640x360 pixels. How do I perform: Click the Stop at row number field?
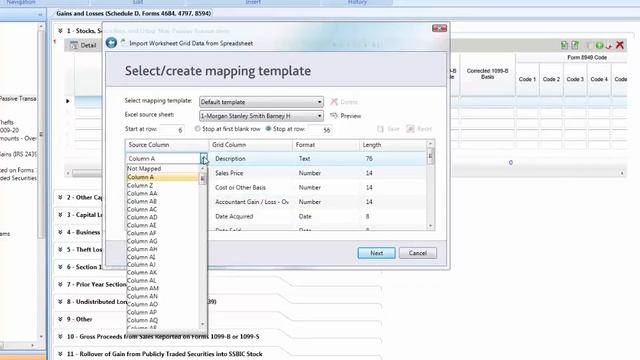pyautogui.click(x=320, y=130)
